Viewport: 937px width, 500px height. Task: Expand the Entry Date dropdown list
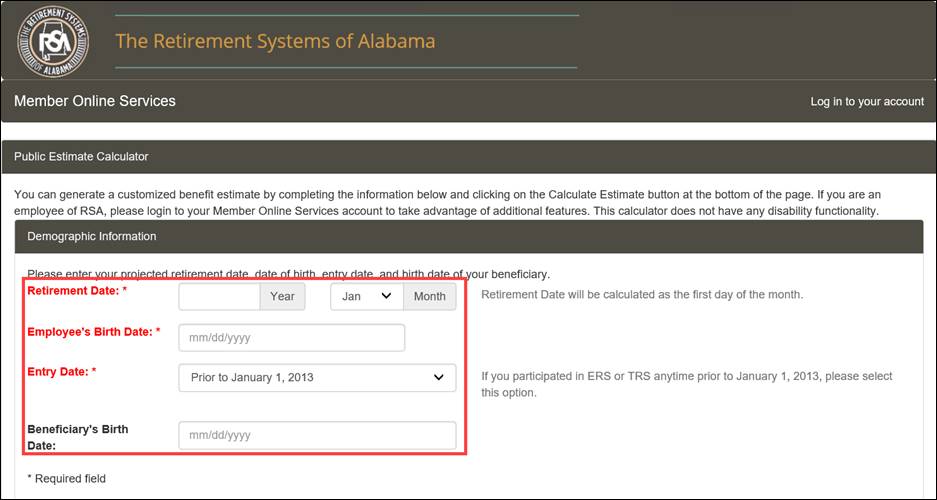pyautogui.click(x=316, y=377)
